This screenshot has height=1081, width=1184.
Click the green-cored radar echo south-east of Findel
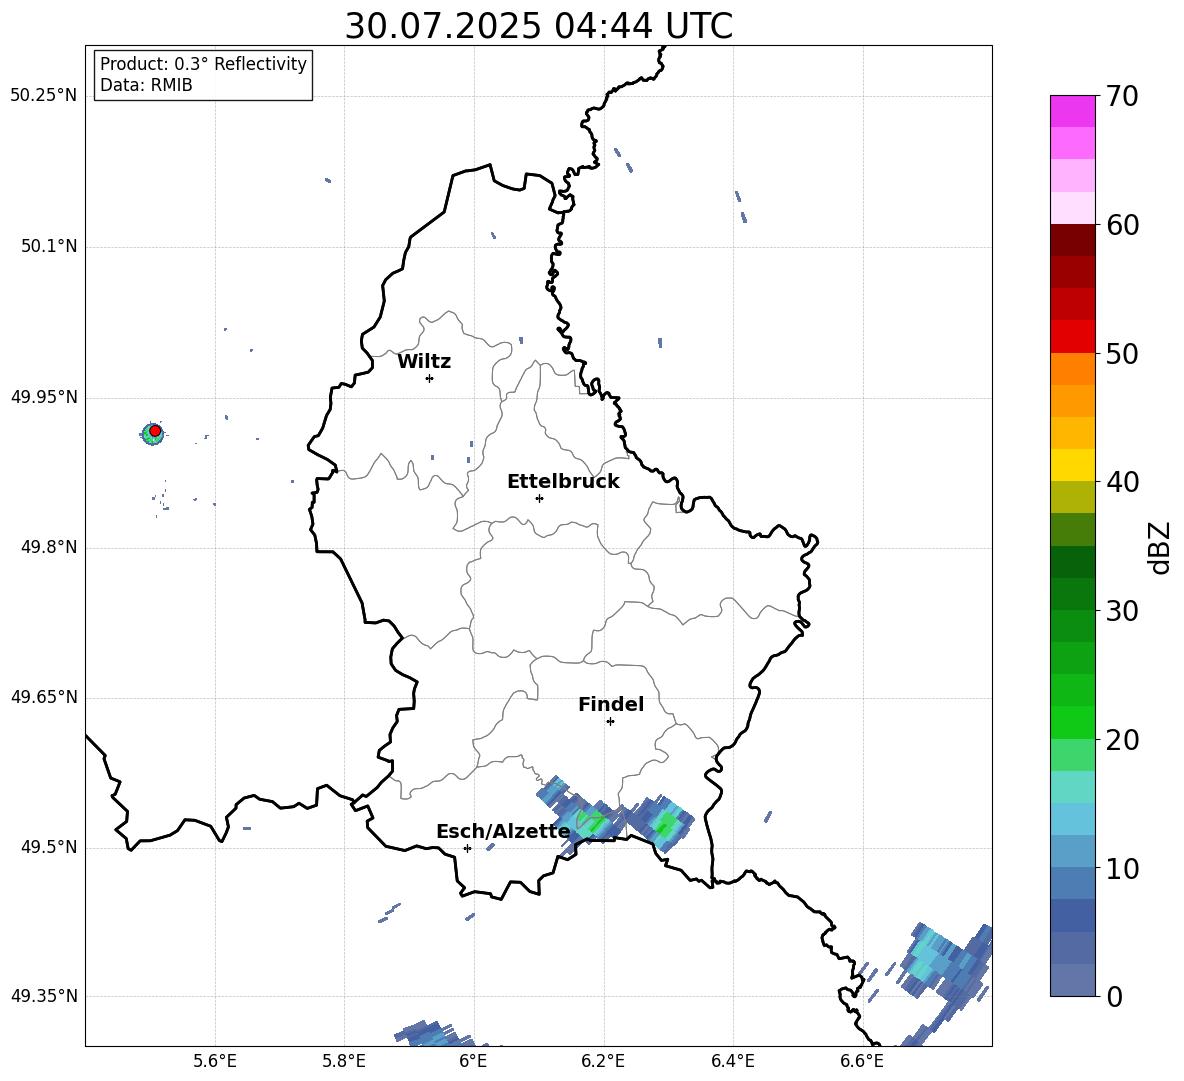point(664,822)
